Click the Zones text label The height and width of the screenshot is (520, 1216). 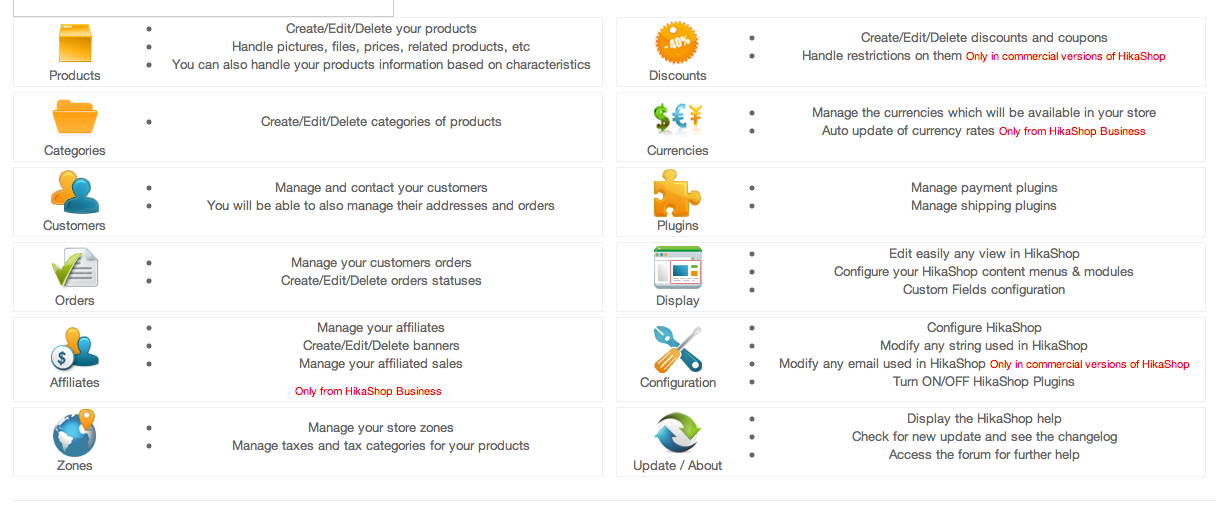coord(75,466)
